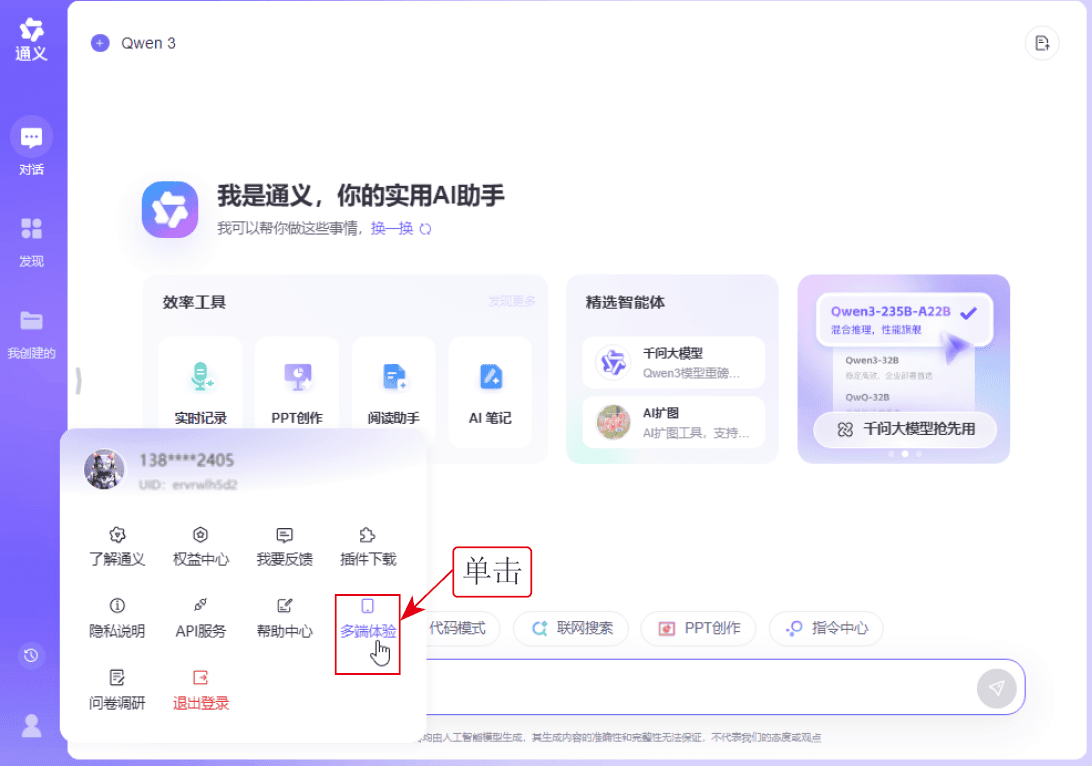
Task: Click 退出登录 to log out
Action: click(x=201, y=690)
